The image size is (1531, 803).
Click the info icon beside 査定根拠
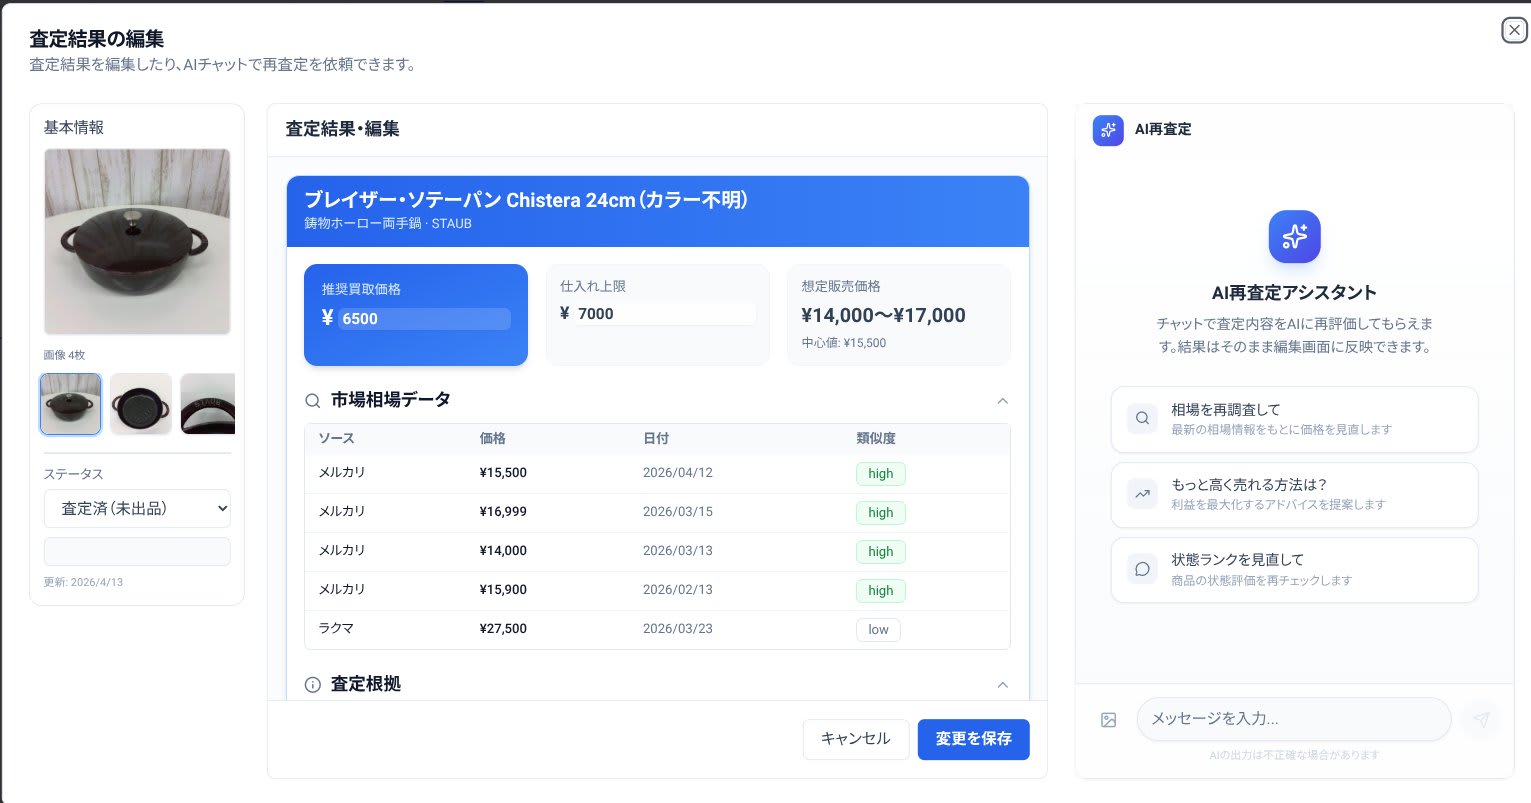click(x=312, y=684)
